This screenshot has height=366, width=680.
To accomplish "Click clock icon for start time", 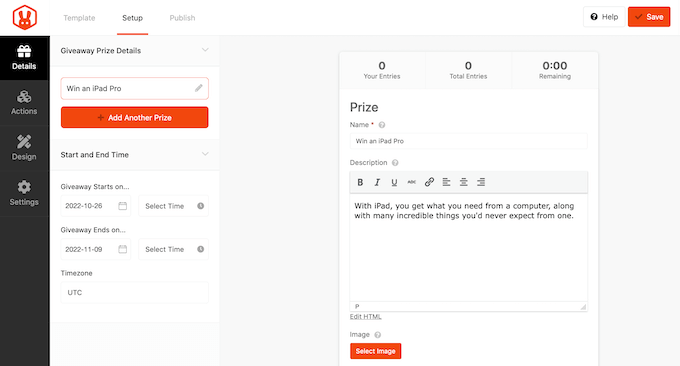I will click(x=200, y=206).
